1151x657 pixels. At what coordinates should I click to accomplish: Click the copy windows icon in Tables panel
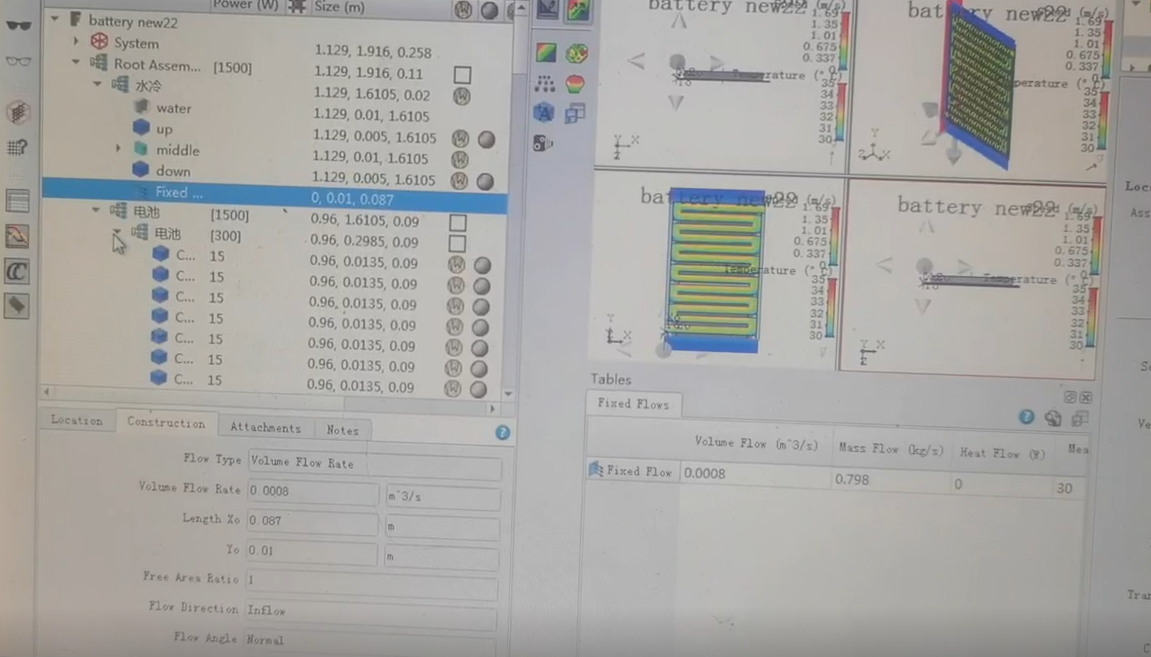1080,418
